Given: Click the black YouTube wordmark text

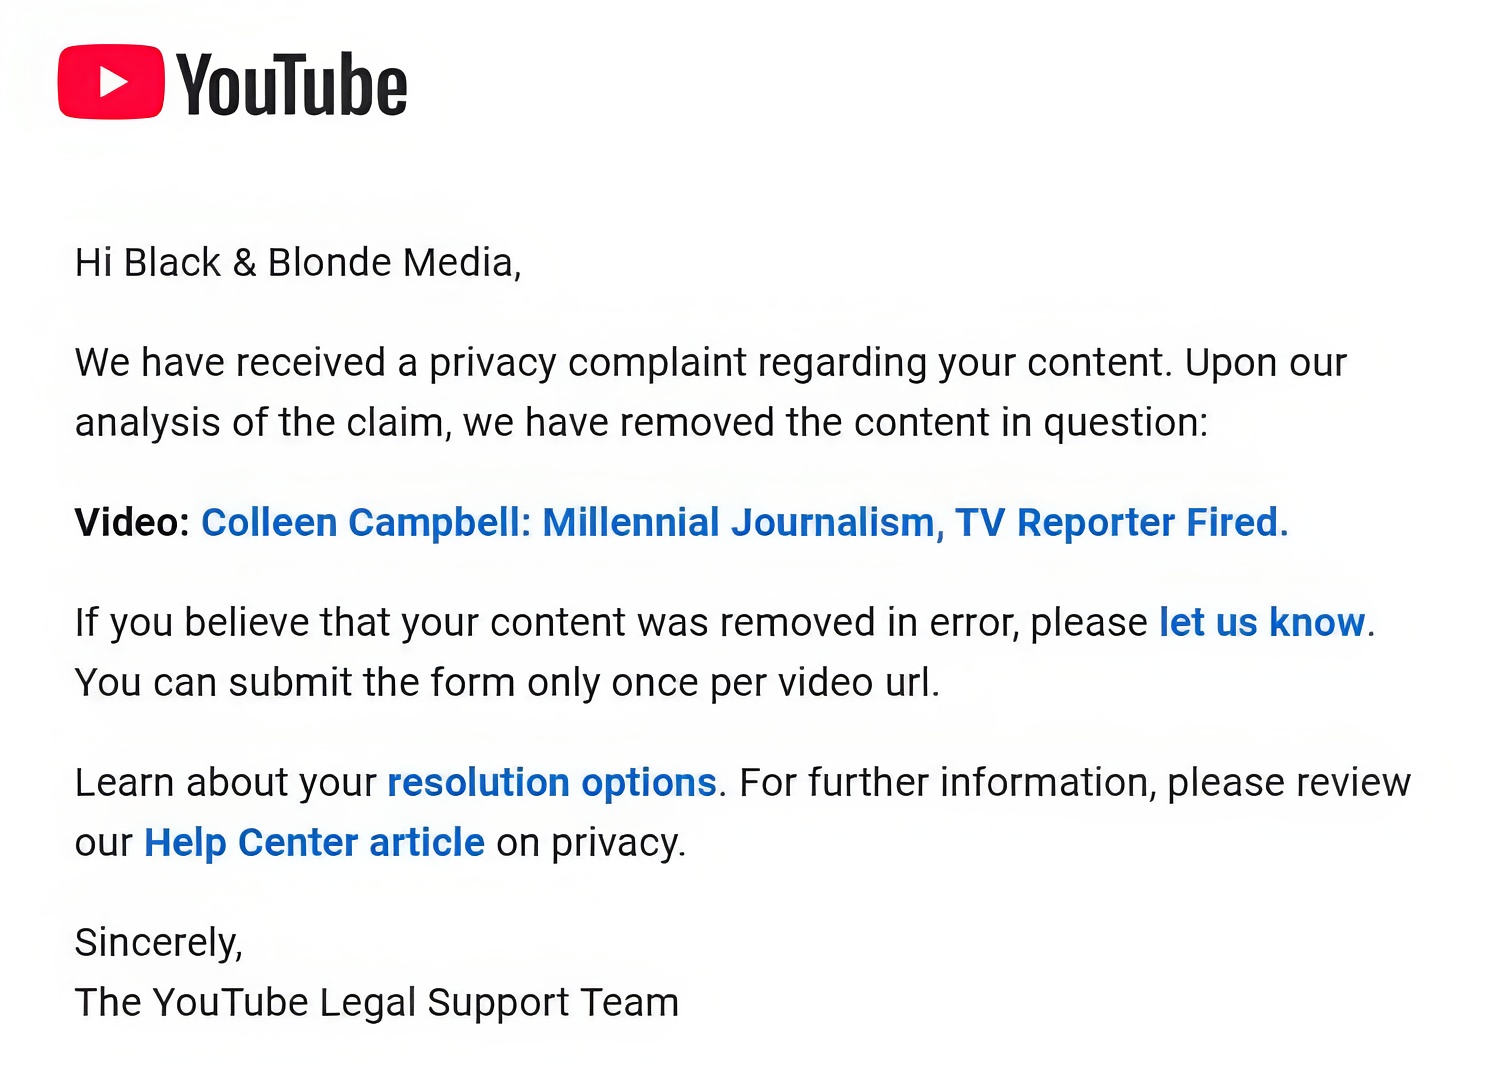Looking at the screenshot, I should (x=292, y=85).
